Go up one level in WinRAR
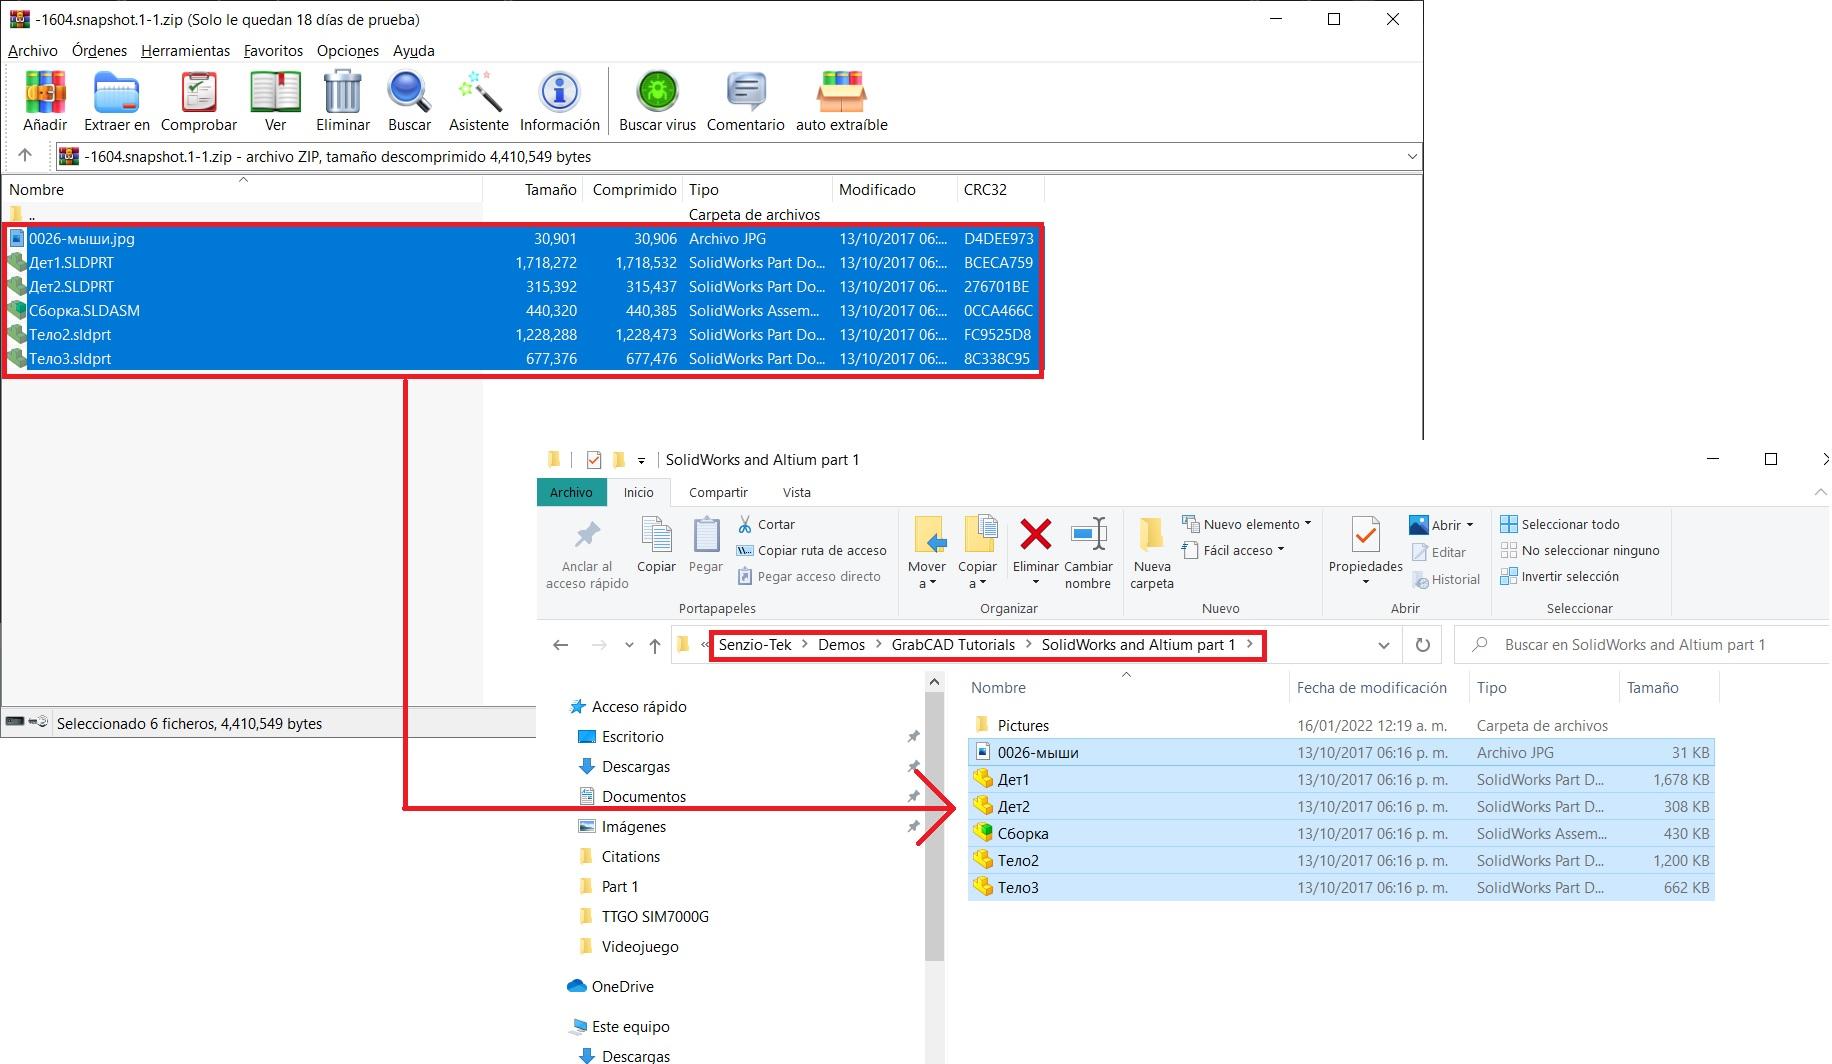This screenshot has height=1064, width=1832. (x=25, y=156)
